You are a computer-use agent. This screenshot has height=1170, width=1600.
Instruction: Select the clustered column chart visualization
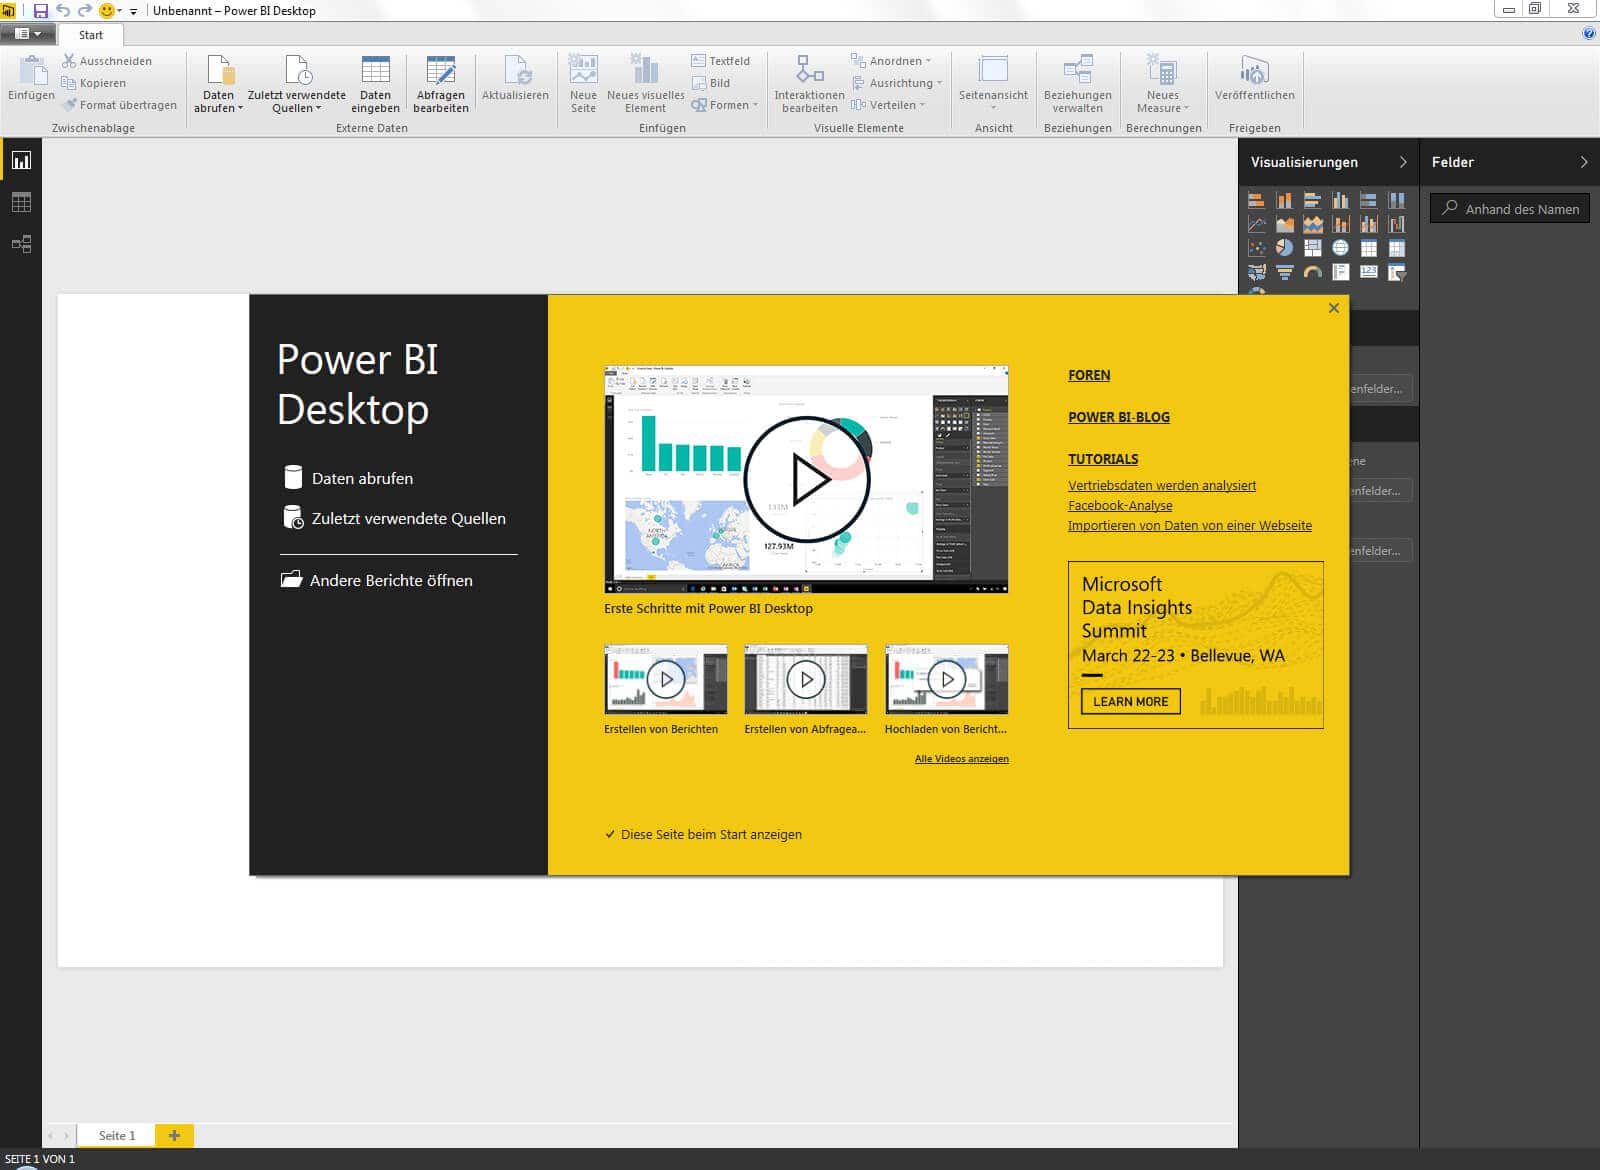(x=1341, y=200)
